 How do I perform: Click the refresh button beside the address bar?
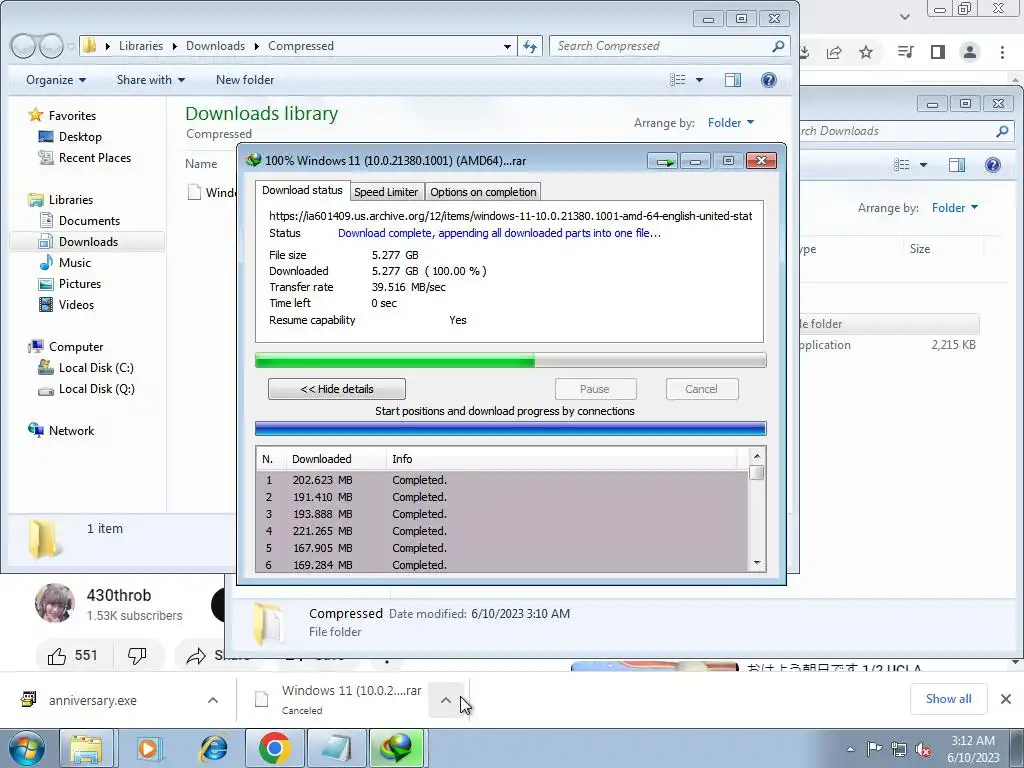click(x=530, y=46)
